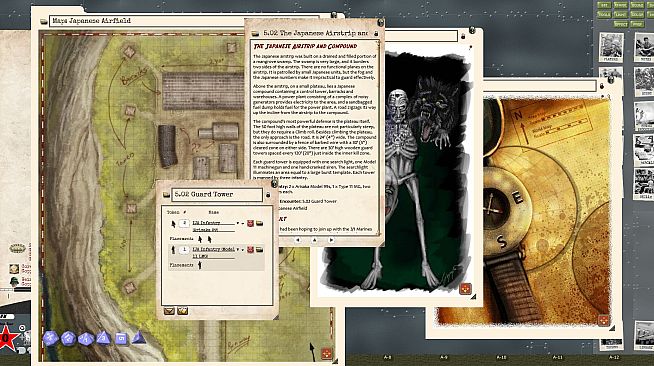Open the Skills photo thumbnail in sidebar
This screenshot has width=654, height=366.
[x=644, y=184]
